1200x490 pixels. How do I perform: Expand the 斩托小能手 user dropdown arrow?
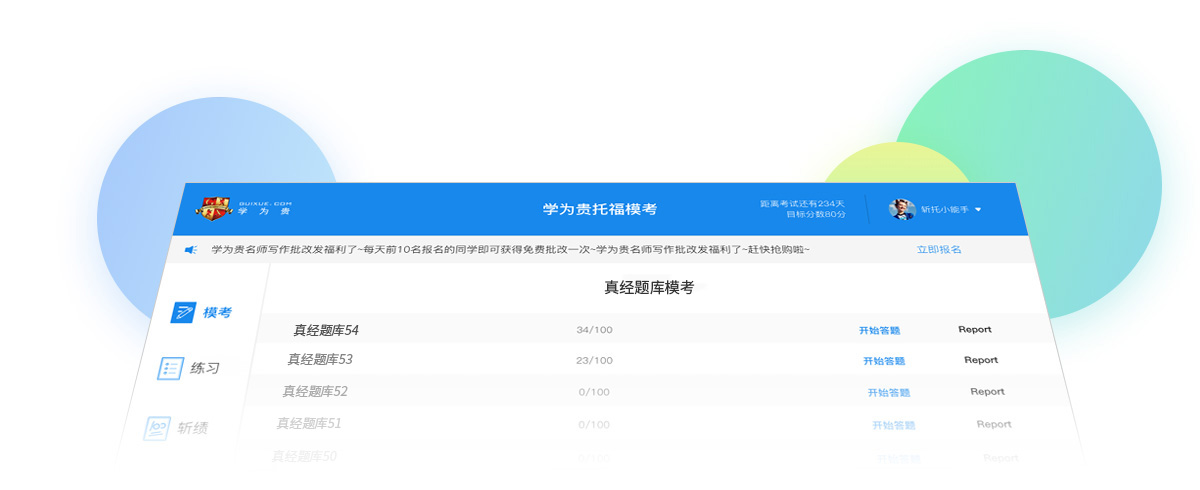coord(978,210)
